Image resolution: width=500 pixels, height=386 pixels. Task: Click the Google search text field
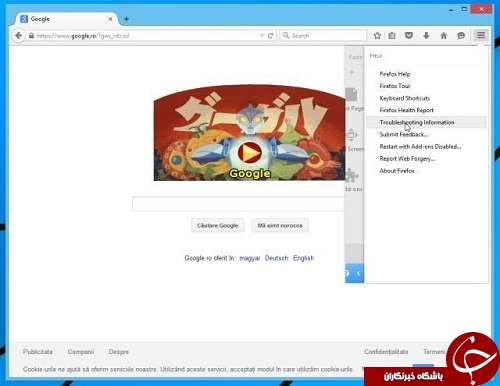[239, 204]
